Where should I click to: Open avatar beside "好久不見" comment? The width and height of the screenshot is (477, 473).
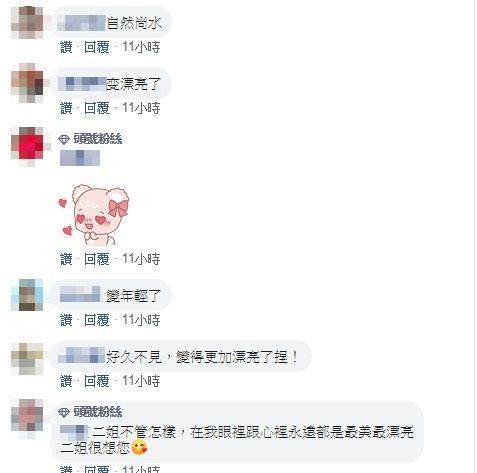[27, 358]
